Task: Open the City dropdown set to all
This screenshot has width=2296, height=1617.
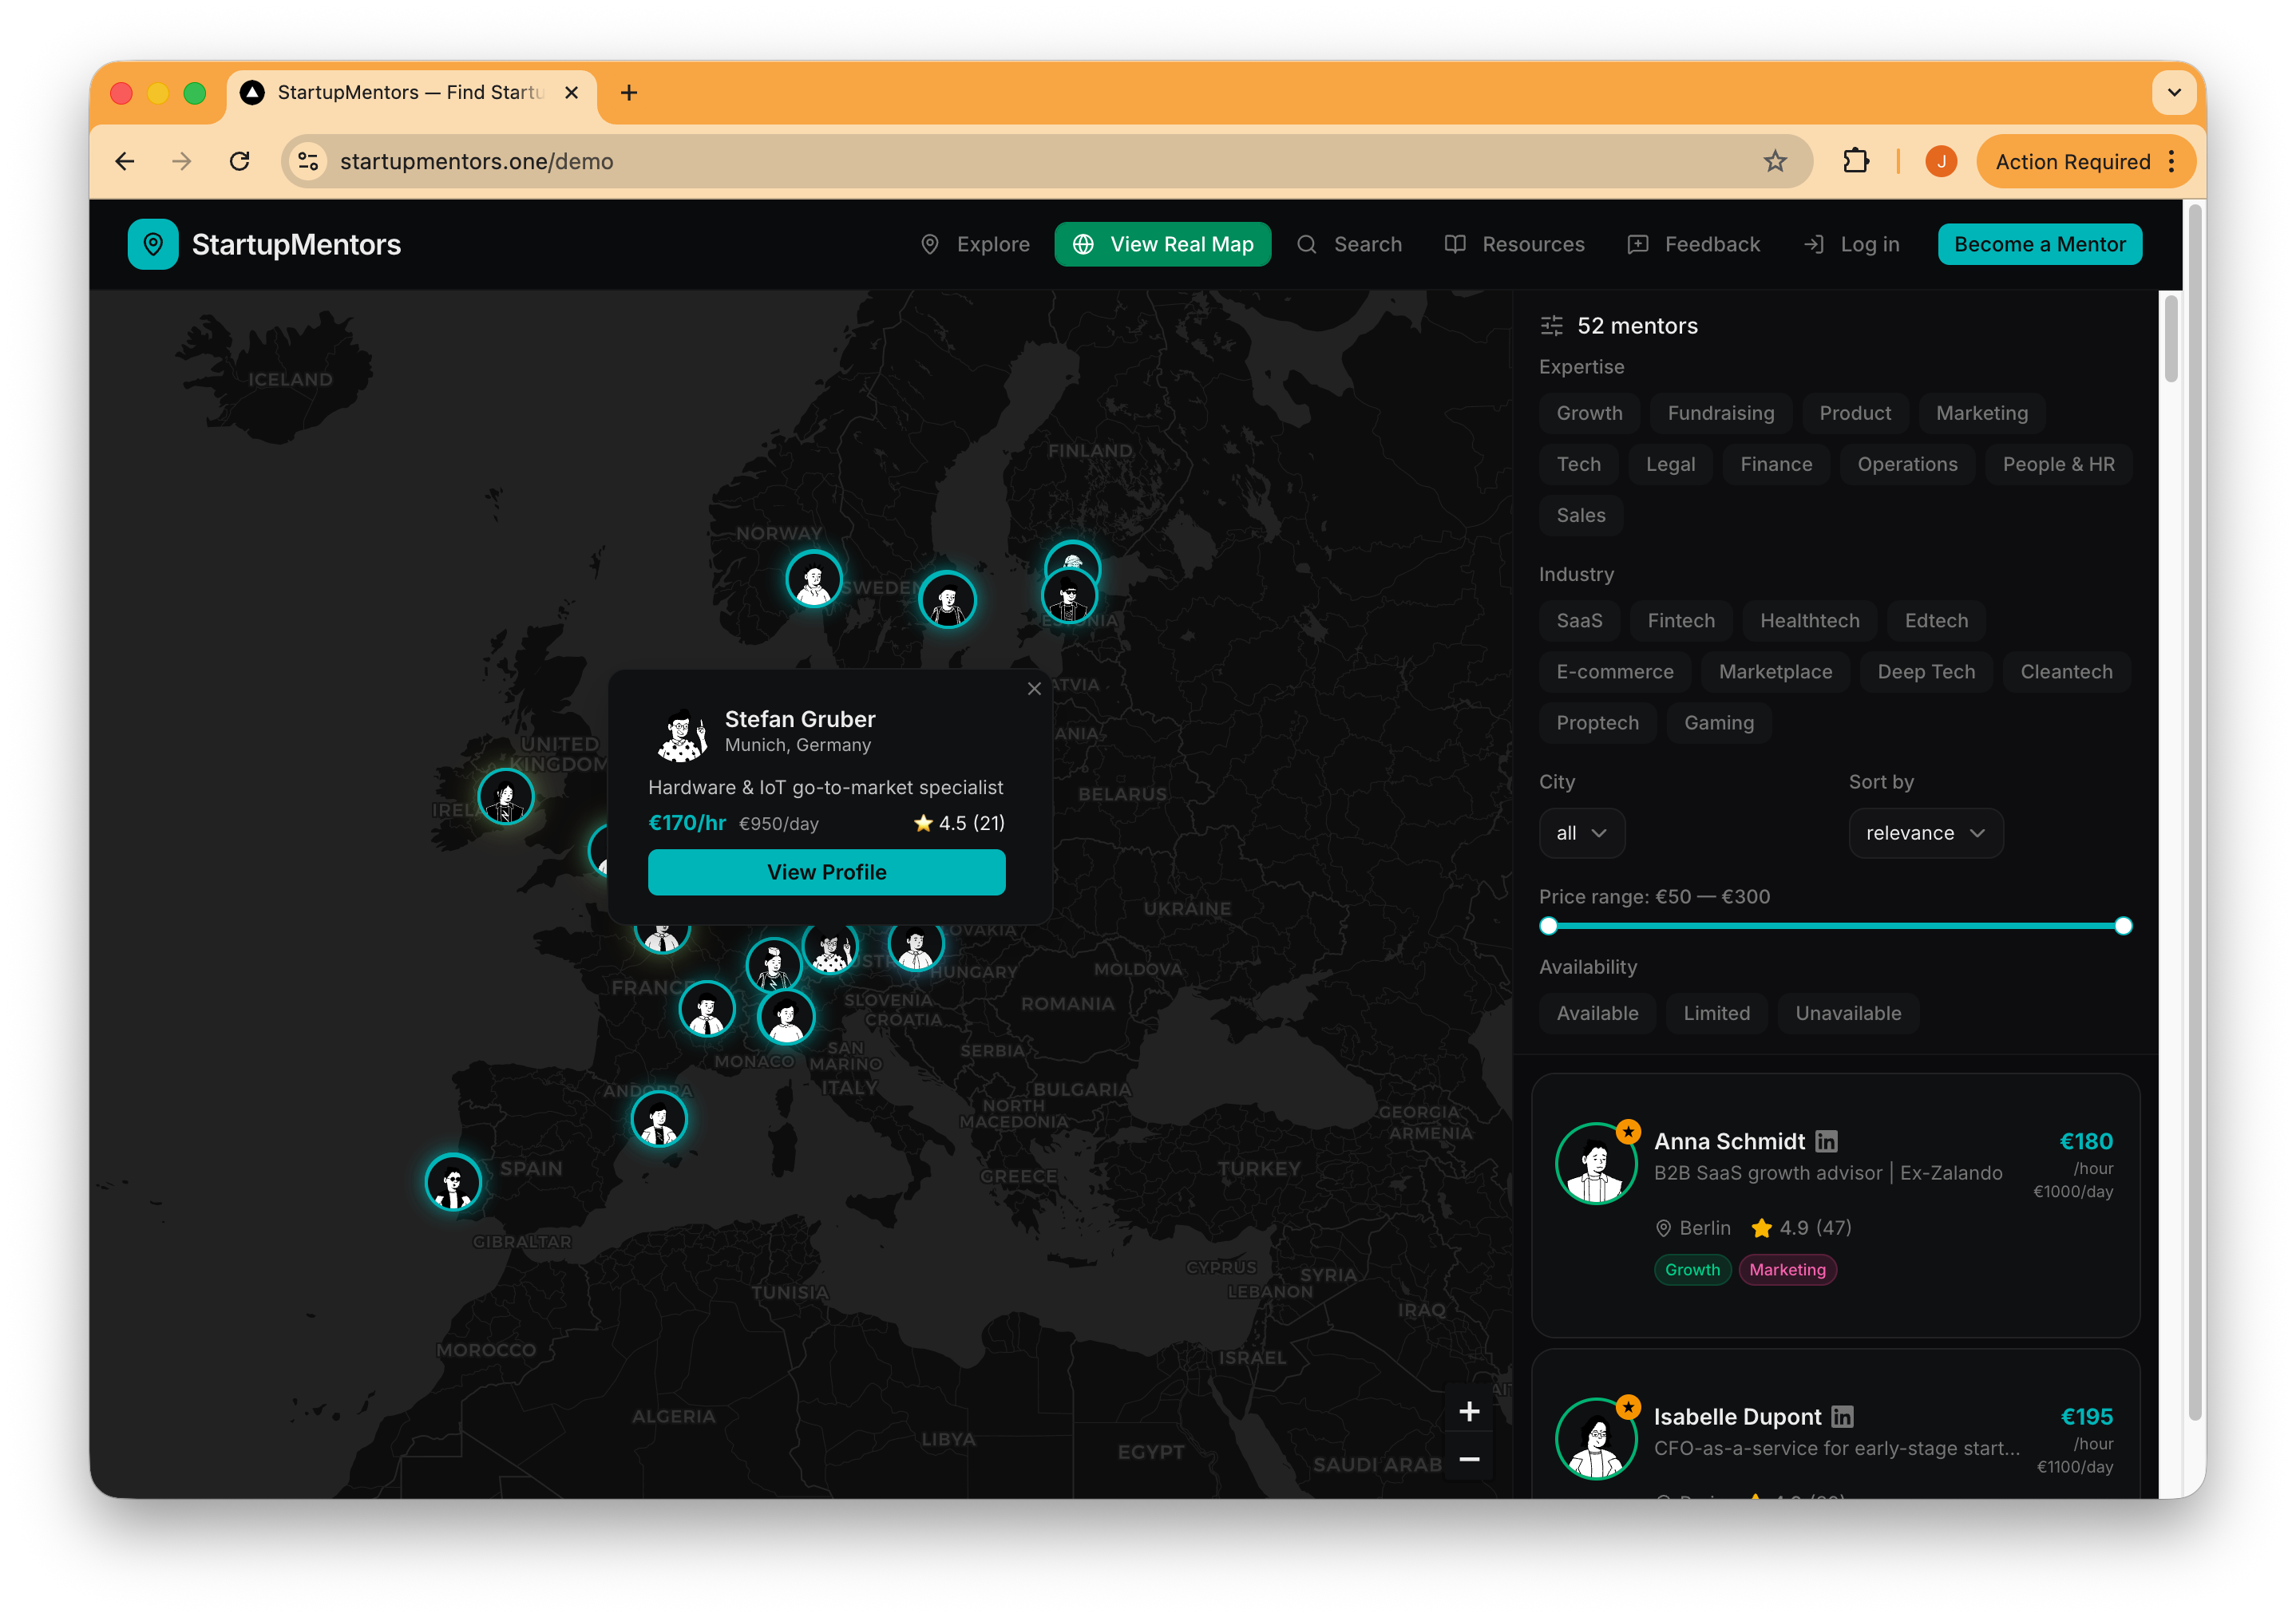Action: pos(1581,833)
